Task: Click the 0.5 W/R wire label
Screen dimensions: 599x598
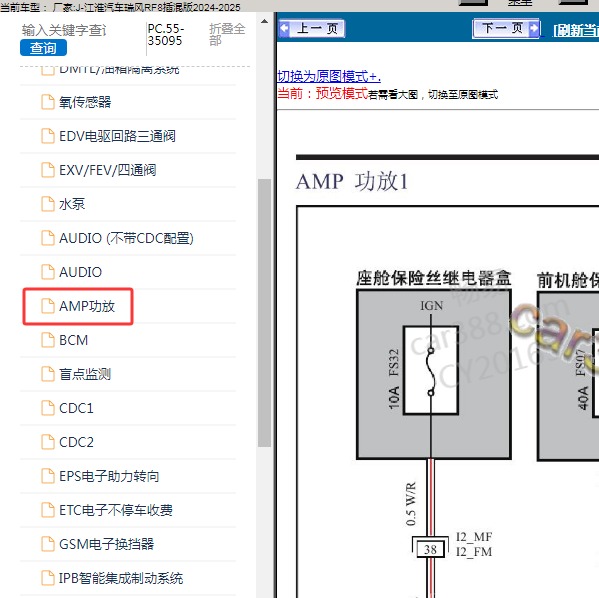Action: (411, 504)
